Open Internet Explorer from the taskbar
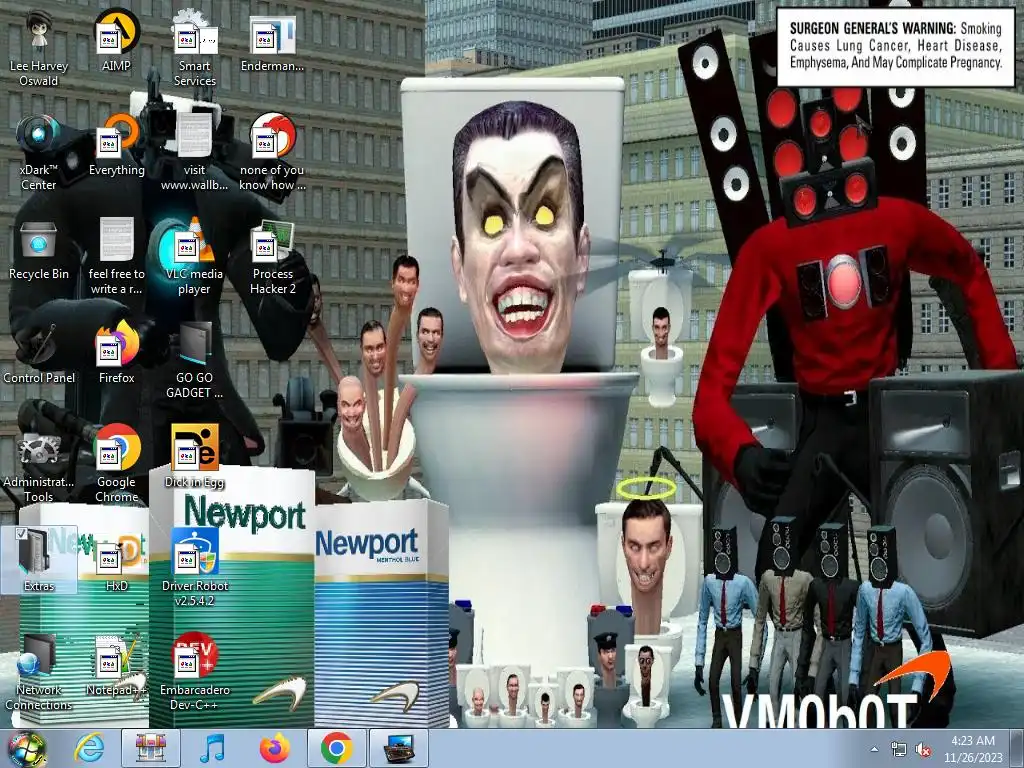The image size is (1024, 768). pyautogui.click(x=89, y=748)
